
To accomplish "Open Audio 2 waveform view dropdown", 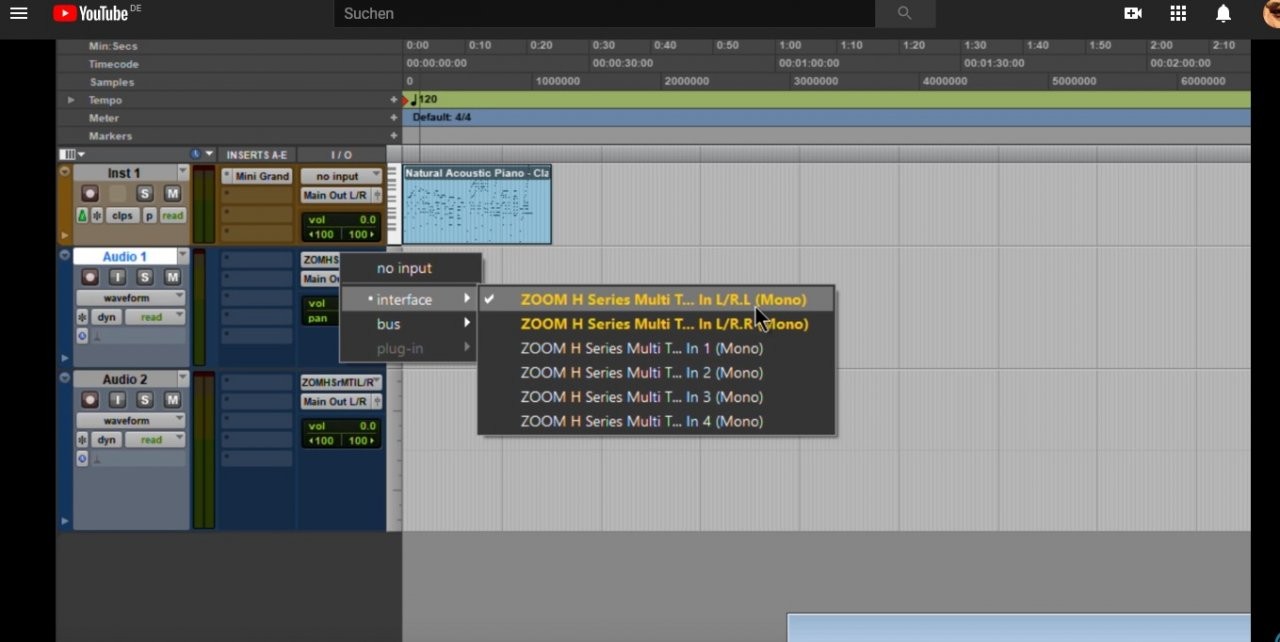I will [131, 421].
